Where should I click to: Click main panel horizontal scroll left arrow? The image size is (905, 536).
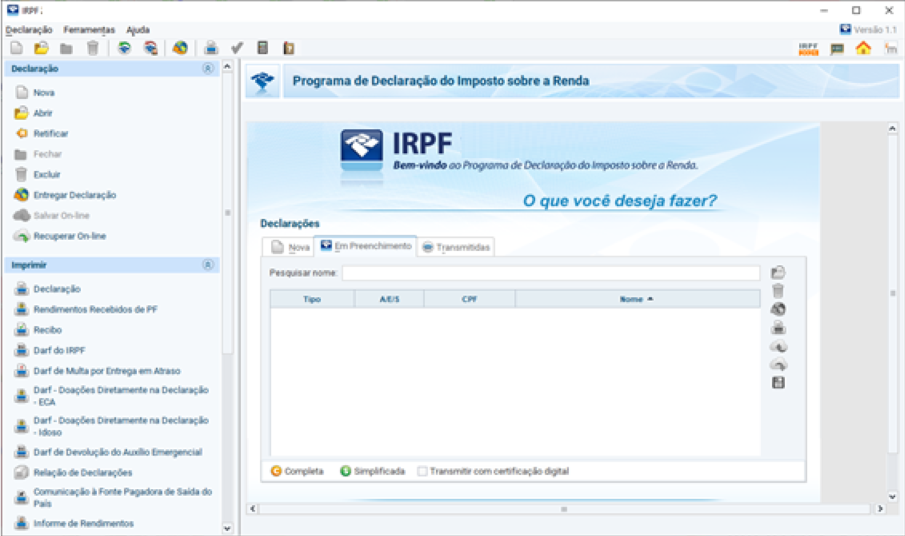252,509
